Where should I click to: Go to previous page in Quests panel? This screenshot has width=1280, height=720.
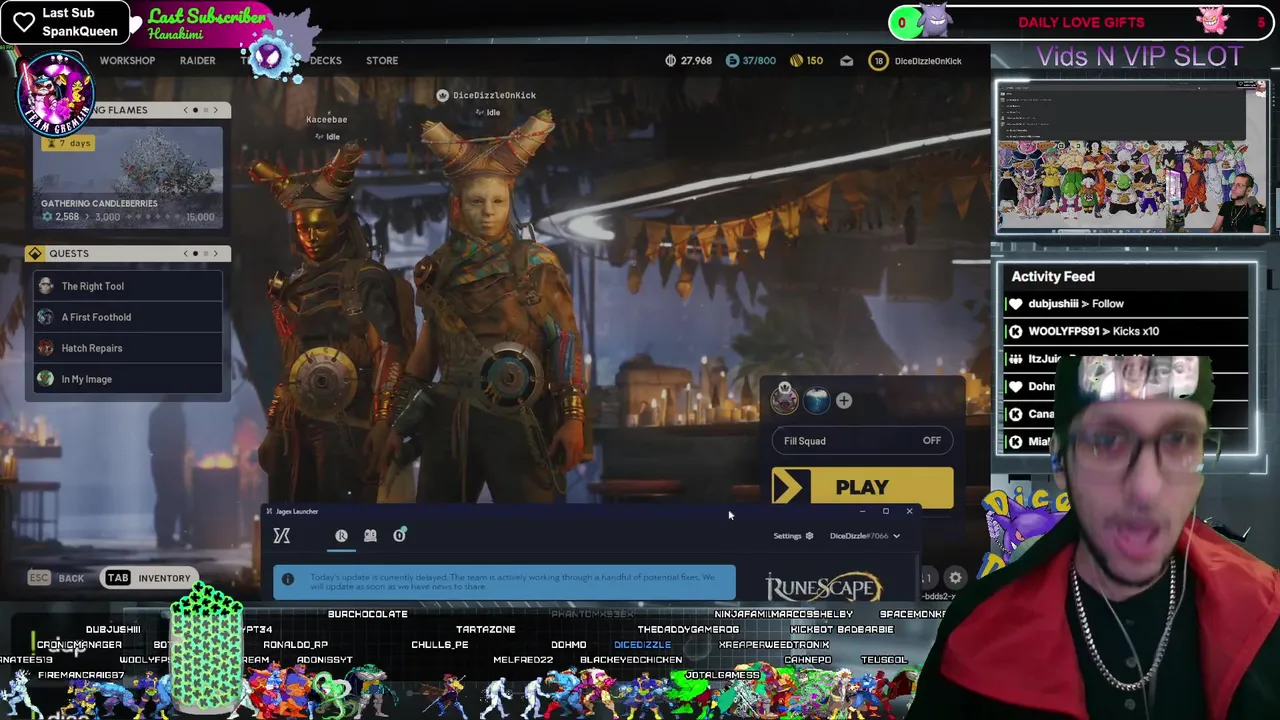[x=185, y=254]
